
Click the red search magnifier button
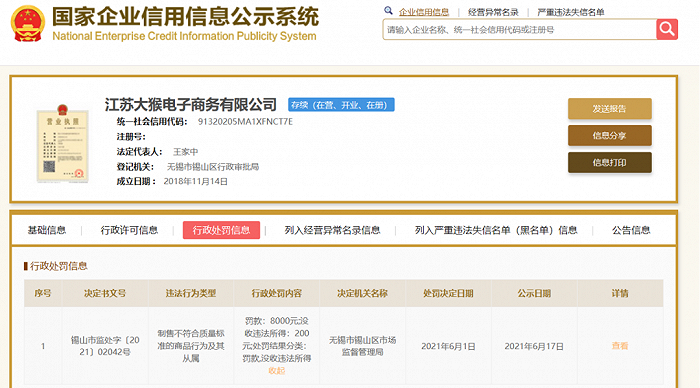667,29
